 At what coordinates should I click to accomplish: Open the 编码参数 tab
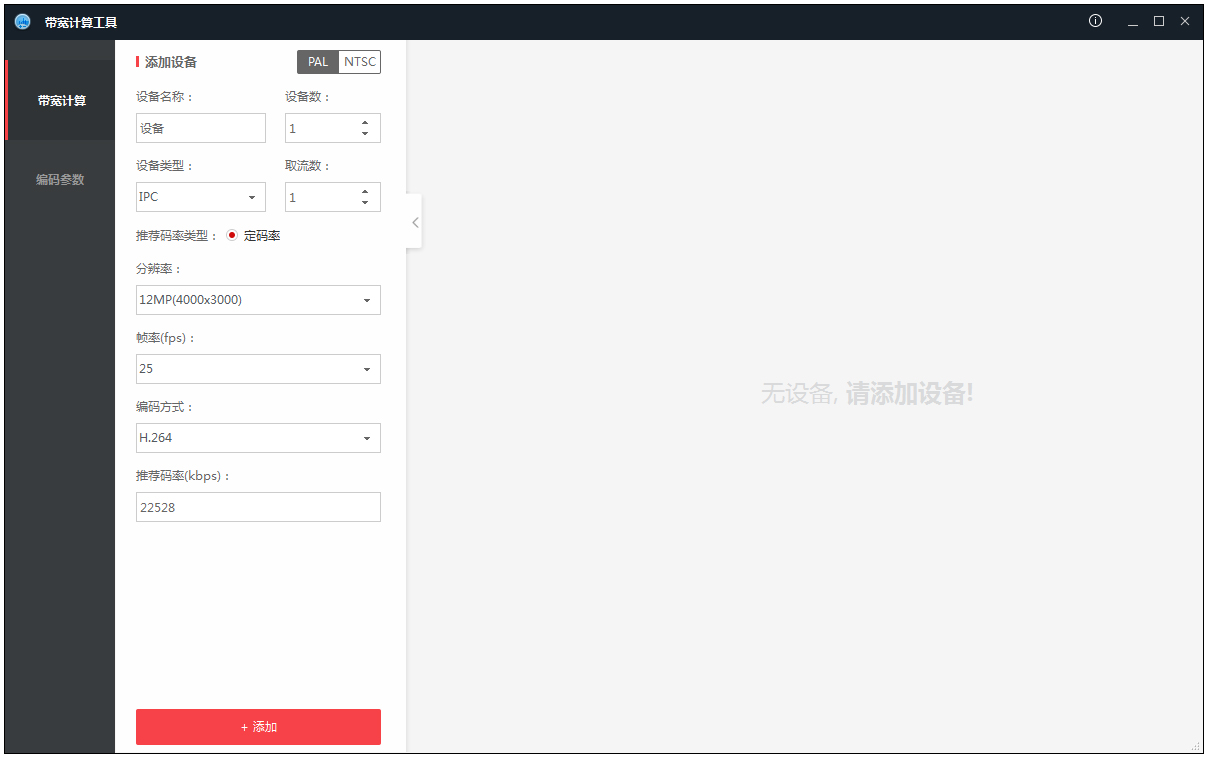(x=60, y=180)
